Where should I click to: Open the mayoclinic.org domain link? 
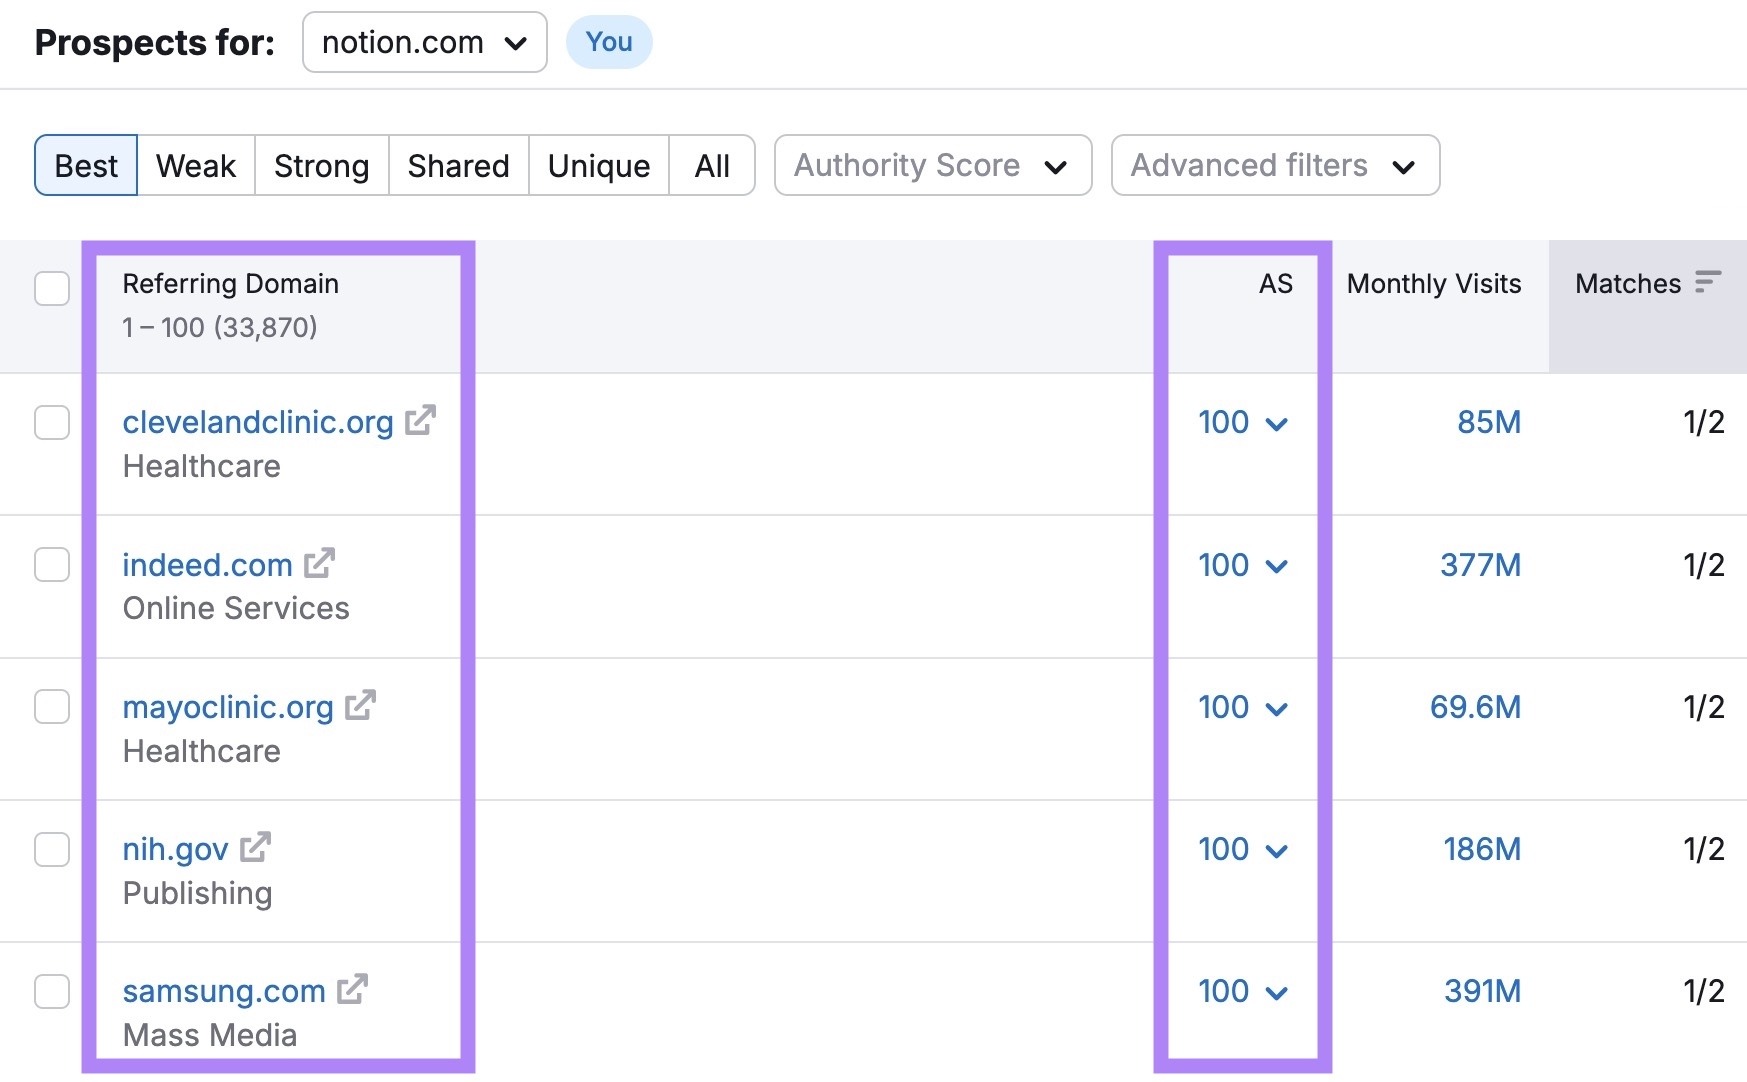pos(228,707)
